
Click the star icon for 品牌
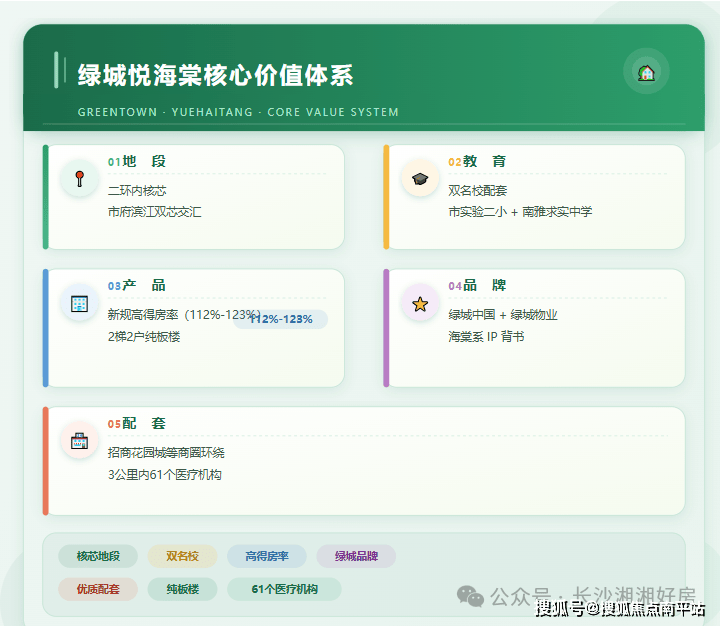(x=420, y=303)
